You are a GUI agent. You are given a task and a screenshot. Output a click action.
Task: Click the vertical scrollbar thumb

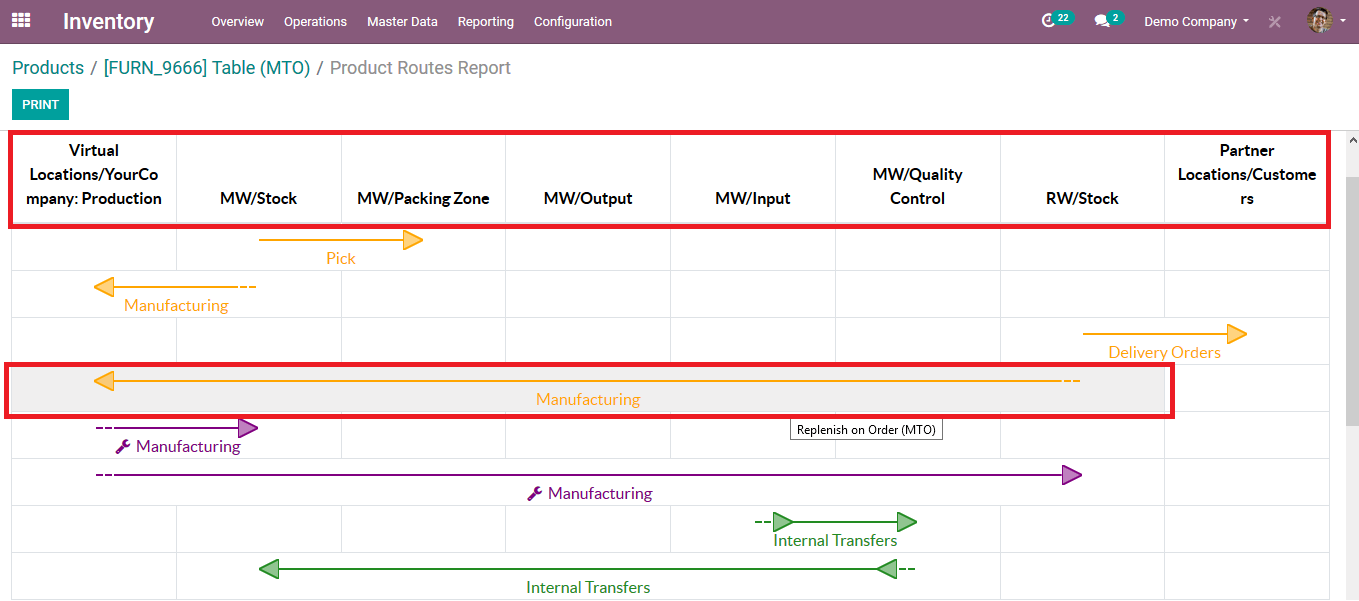tap(1352, 300)
